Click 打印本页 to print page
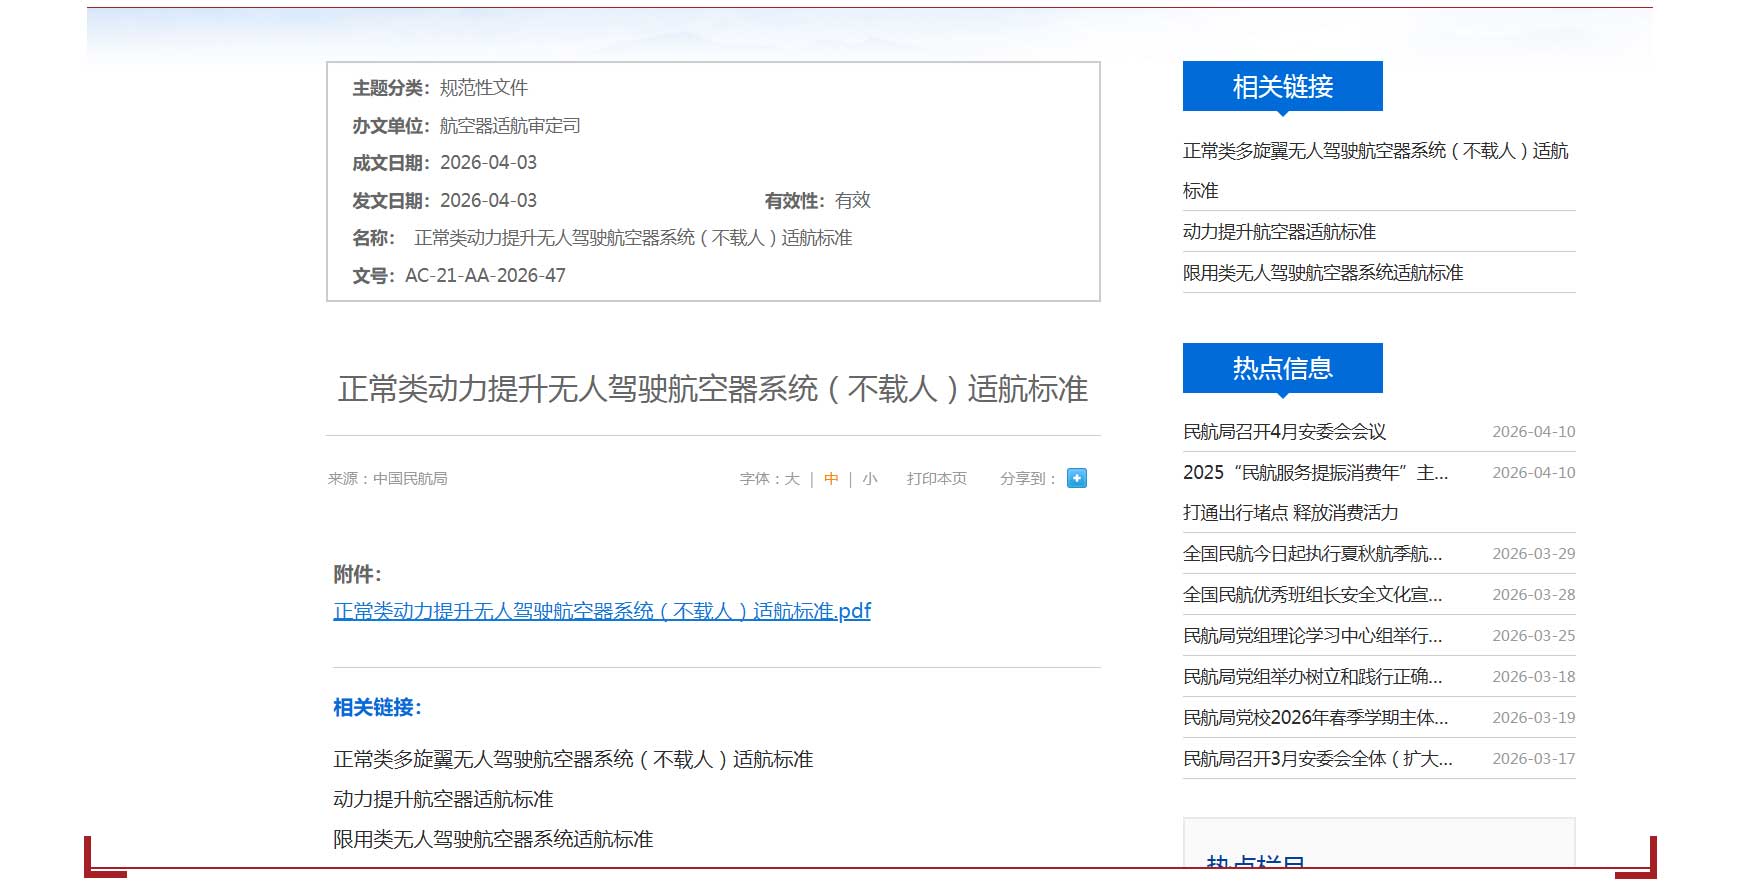The height and width of the screenshot is (888, 1747). (x=936, y=479)
